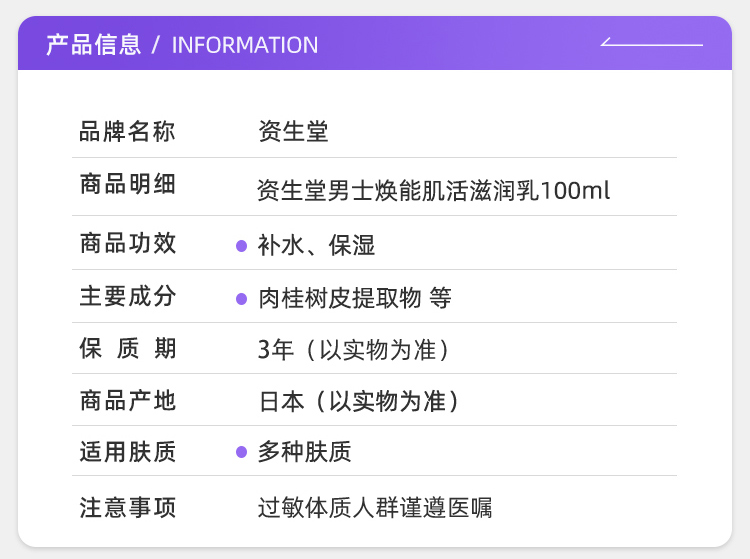Select the 产品信息 / INFORMATION header title

click(x=182, y=45)
